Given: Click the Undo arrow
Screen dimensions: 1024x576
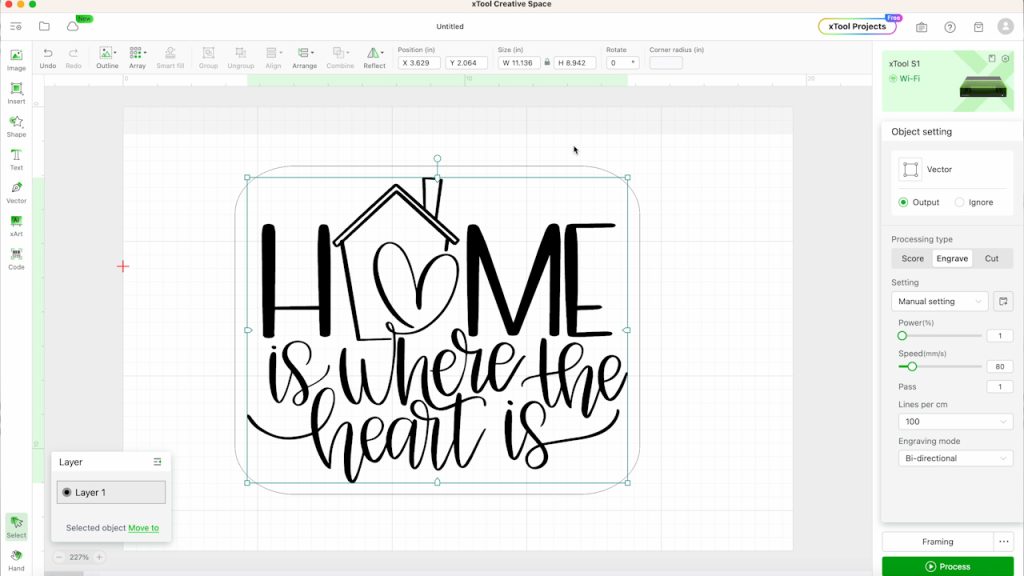Looking at the screenshot, I should [x=48, y=56].
